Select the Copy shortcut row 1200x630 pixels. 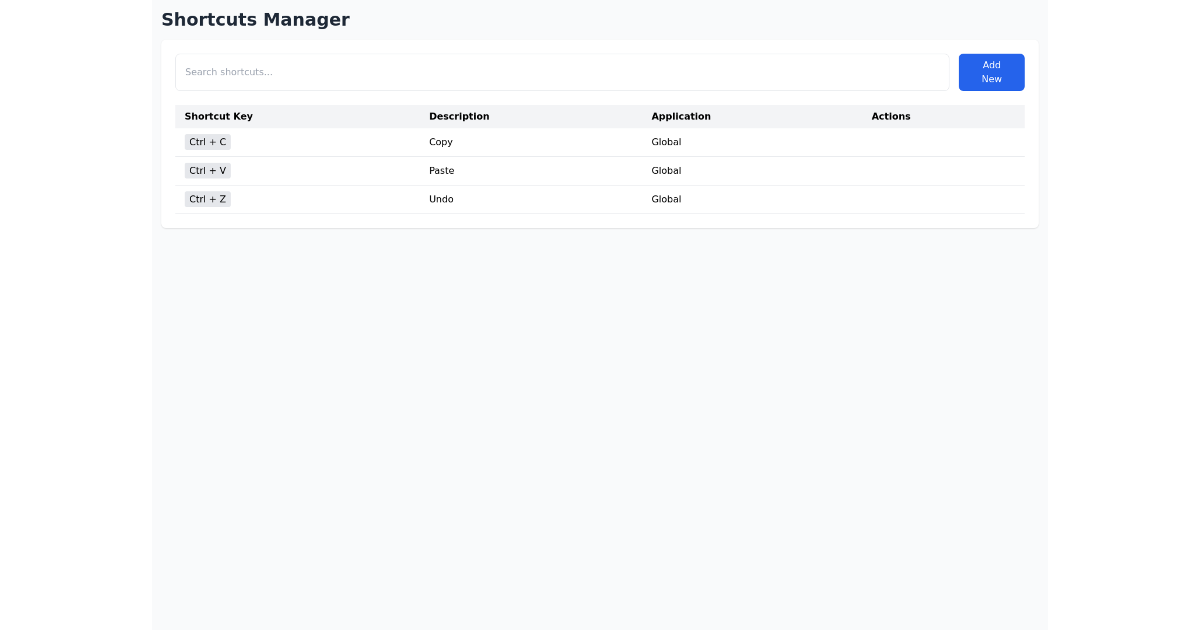[600, 141]
